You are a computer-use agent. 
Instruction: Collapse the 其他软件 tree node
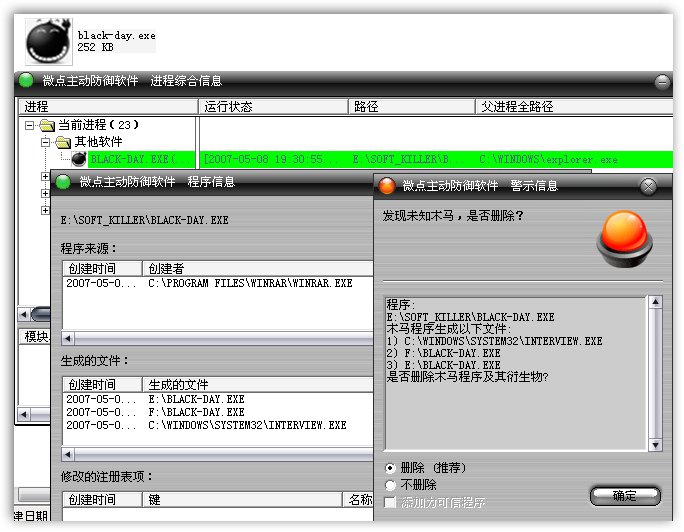click(45, 142)
